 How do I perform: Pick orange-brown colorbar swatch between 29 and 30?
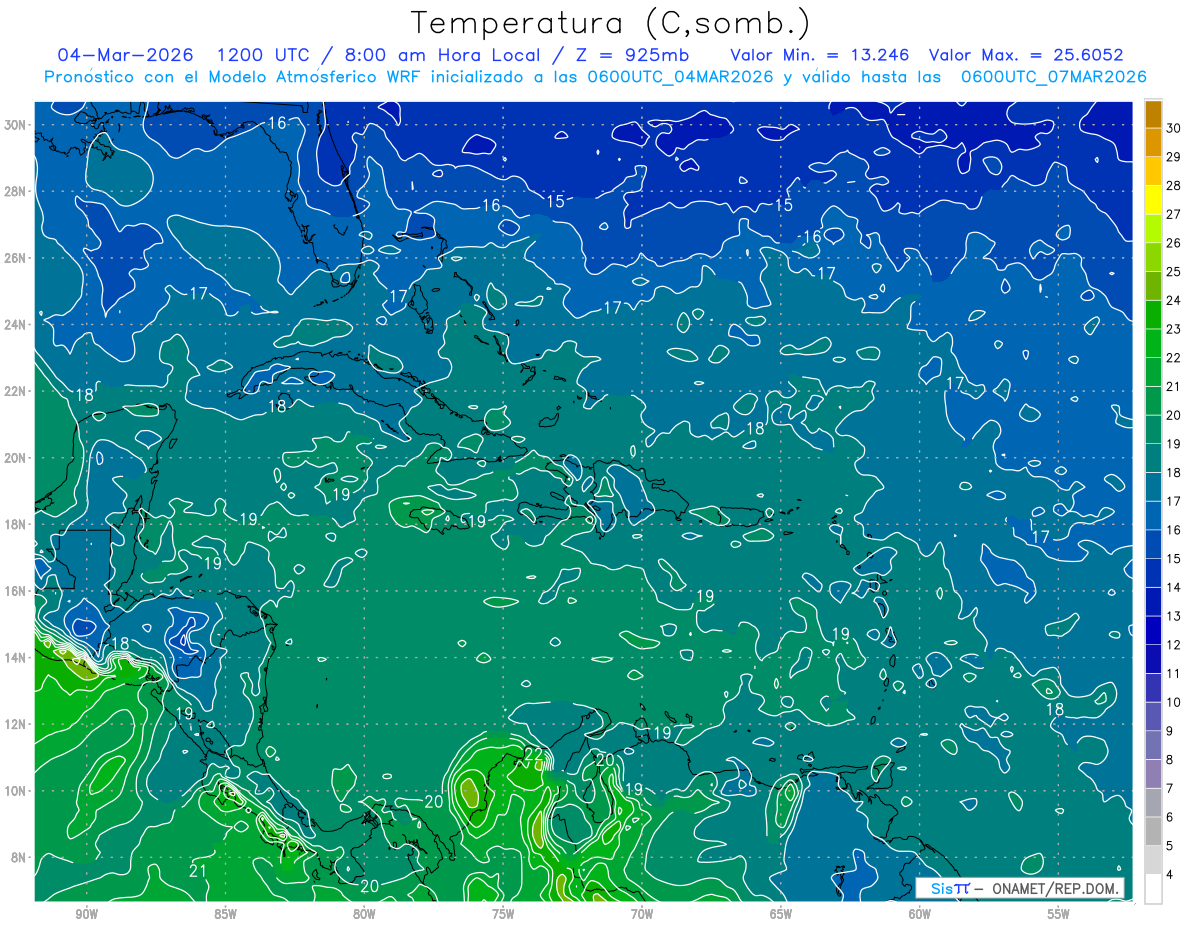[1153, 143]
